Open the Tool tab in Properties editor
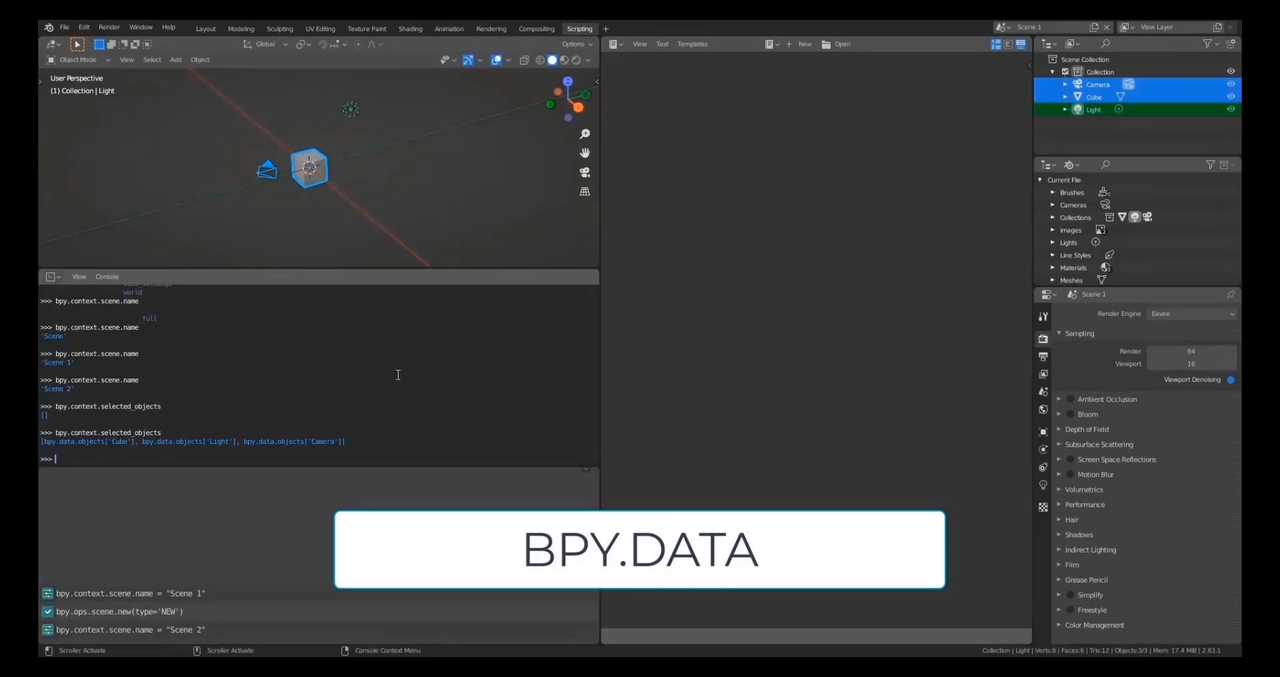 pyautogui.click(x=1043, y=317)
